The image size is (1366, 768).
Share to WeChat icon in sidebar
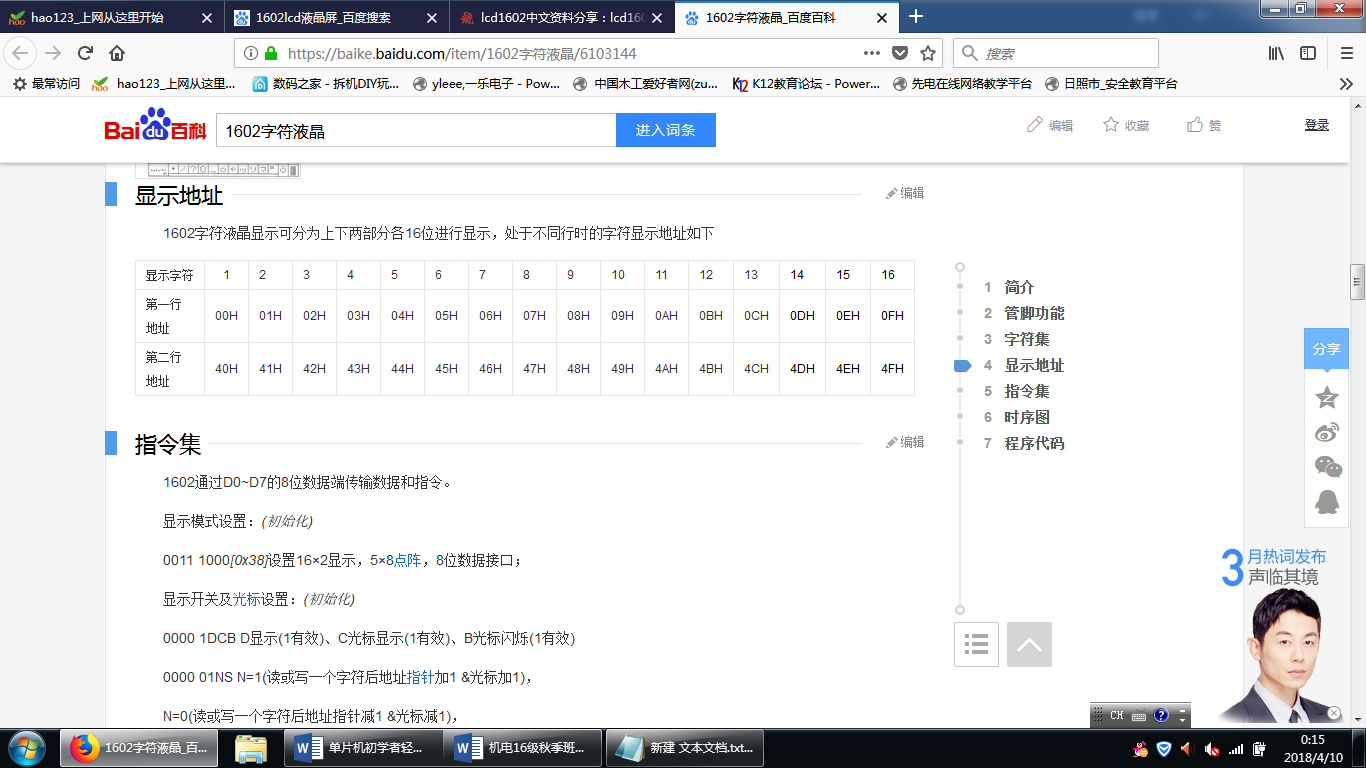[1327, 467]
